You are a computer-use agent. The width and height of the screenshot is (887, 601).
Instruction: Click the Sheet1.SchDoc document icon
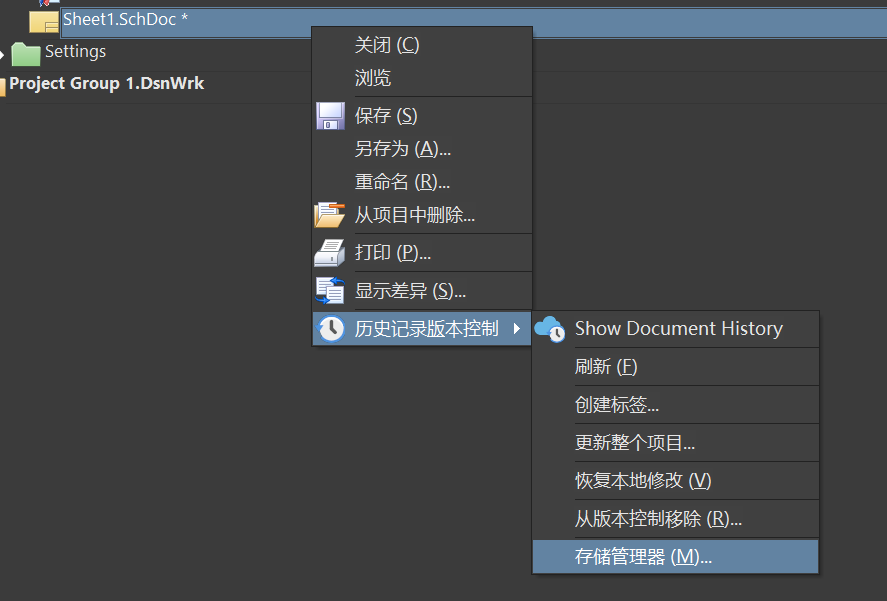click(44, 22)
